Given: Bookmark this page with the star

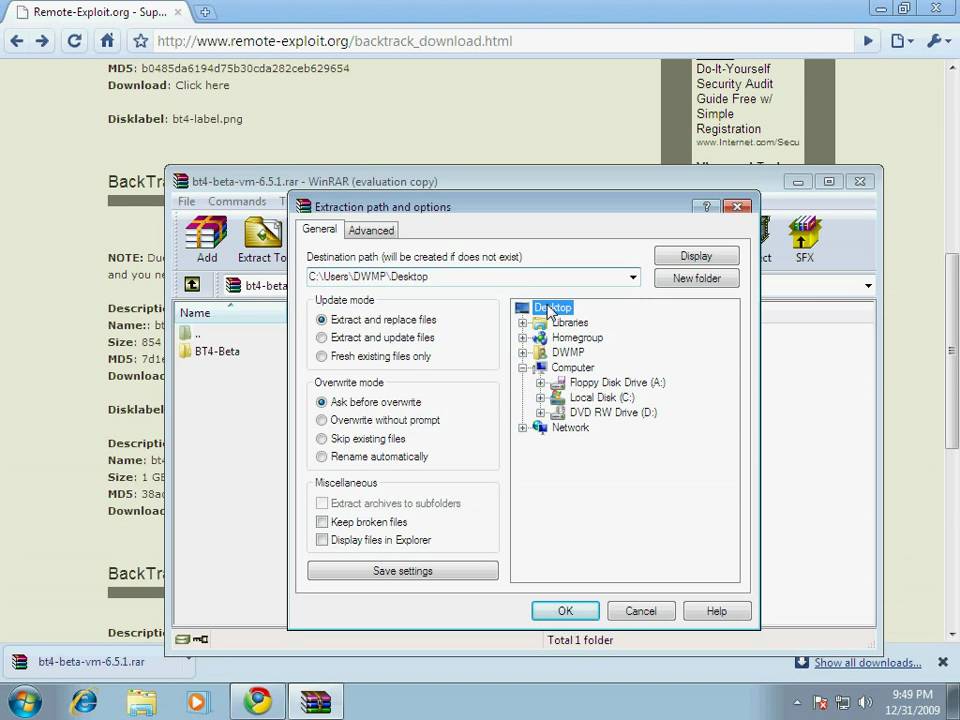Looking at the screenshot, I should click(141, 41).
